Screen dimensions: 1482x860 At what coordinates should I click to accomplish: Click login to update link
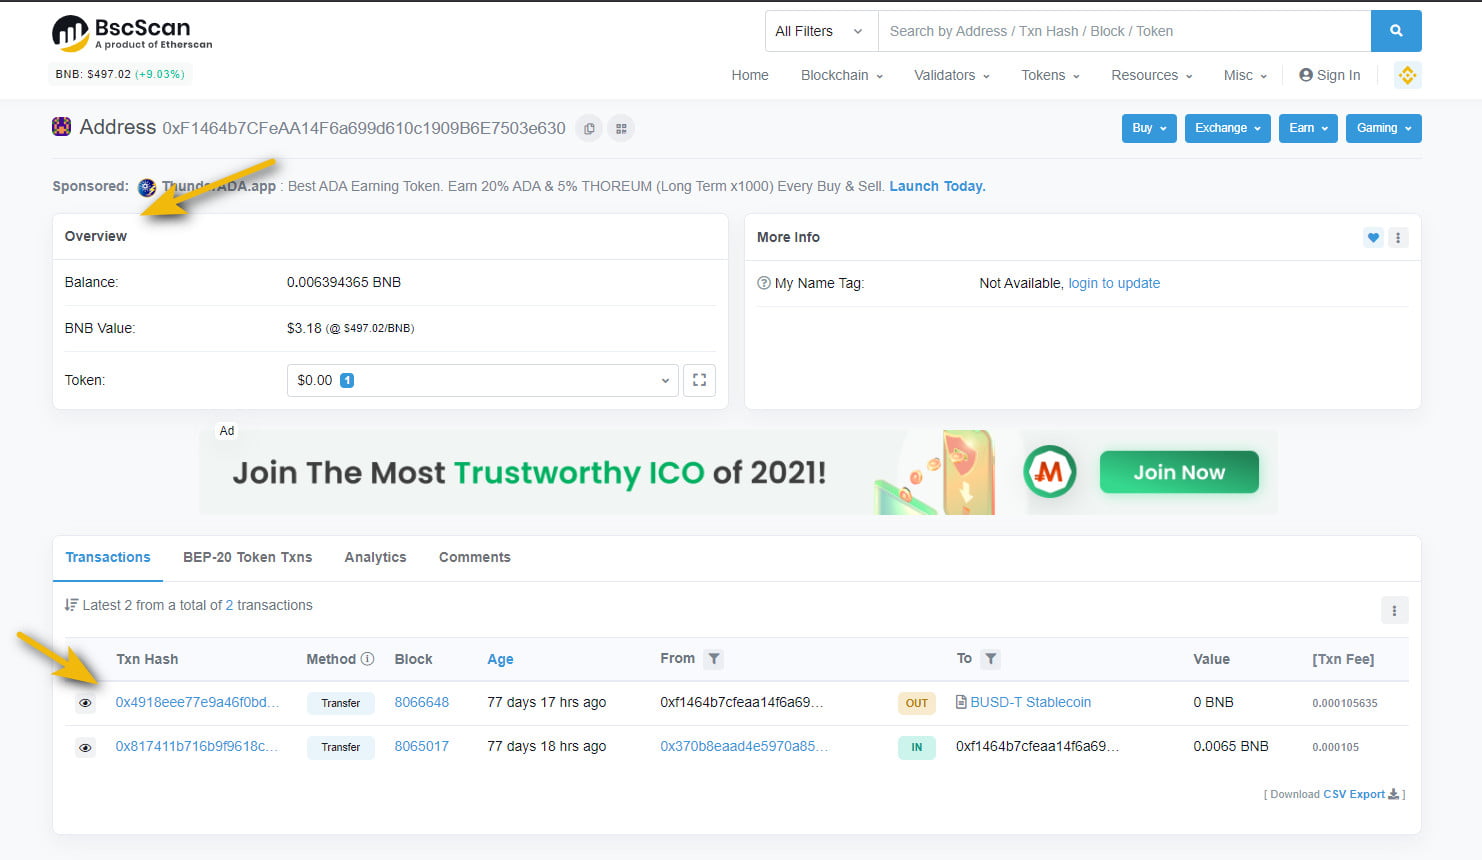pos(1114,283)
